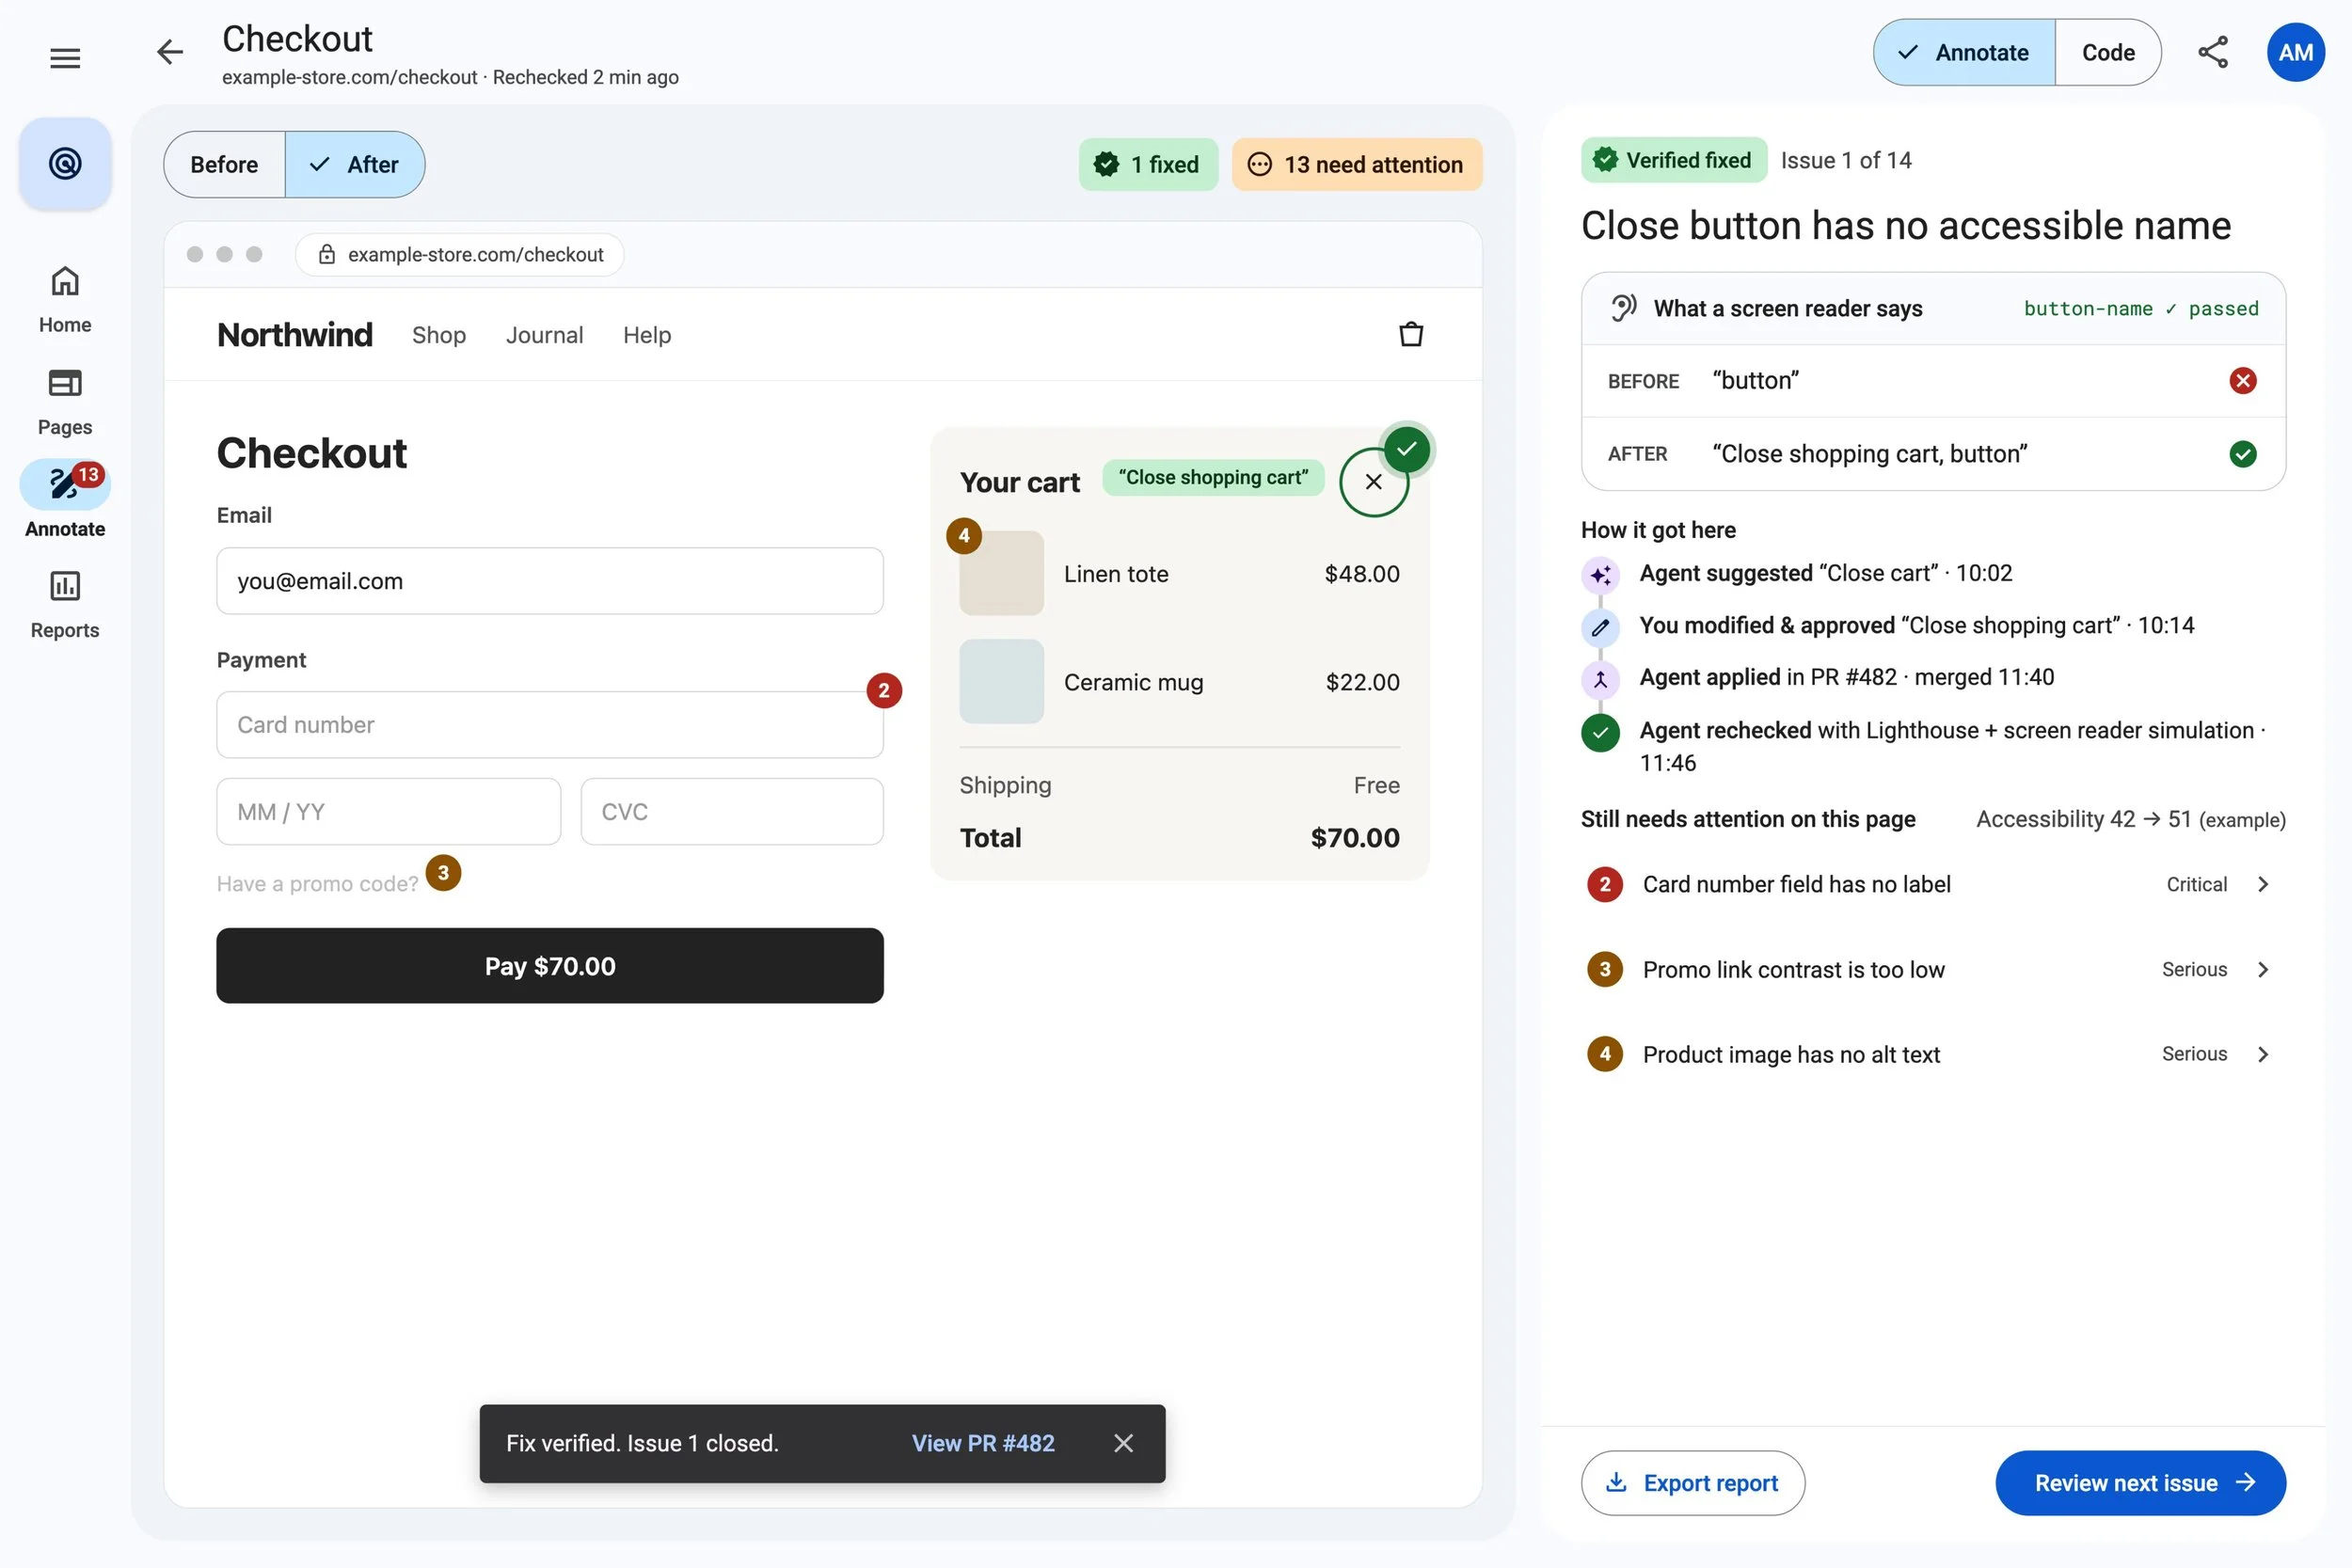Screen dimensions: 2352x1568
Task: Click the Email input field
Action: [550, 581]
